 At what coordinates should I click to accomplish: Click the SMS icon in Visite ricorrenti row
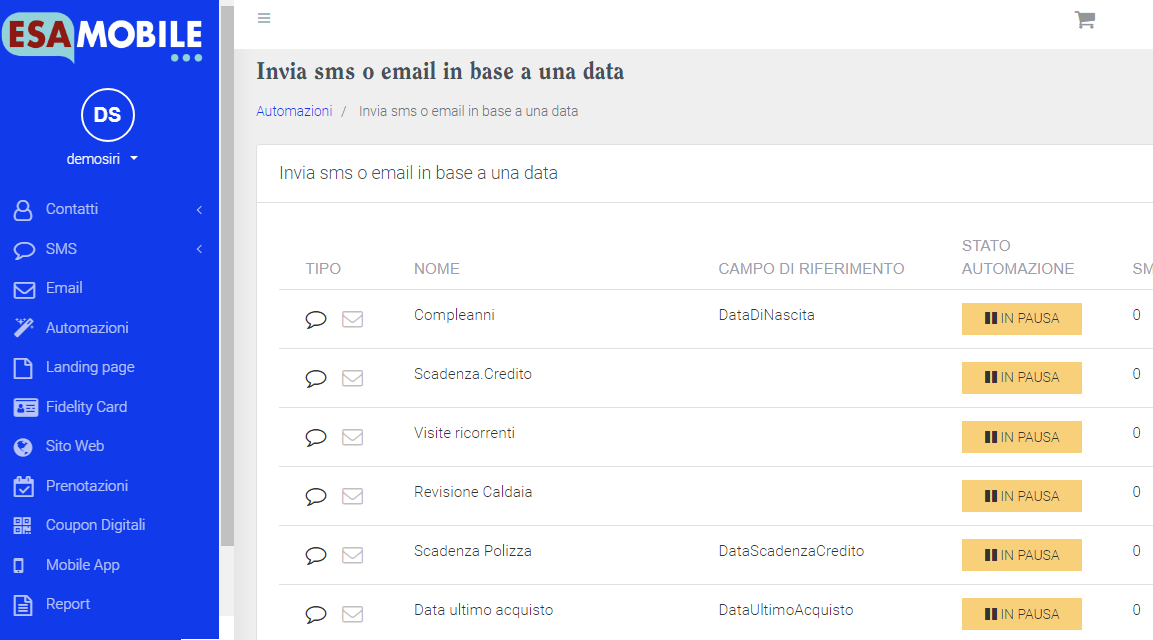click(316, 437)
